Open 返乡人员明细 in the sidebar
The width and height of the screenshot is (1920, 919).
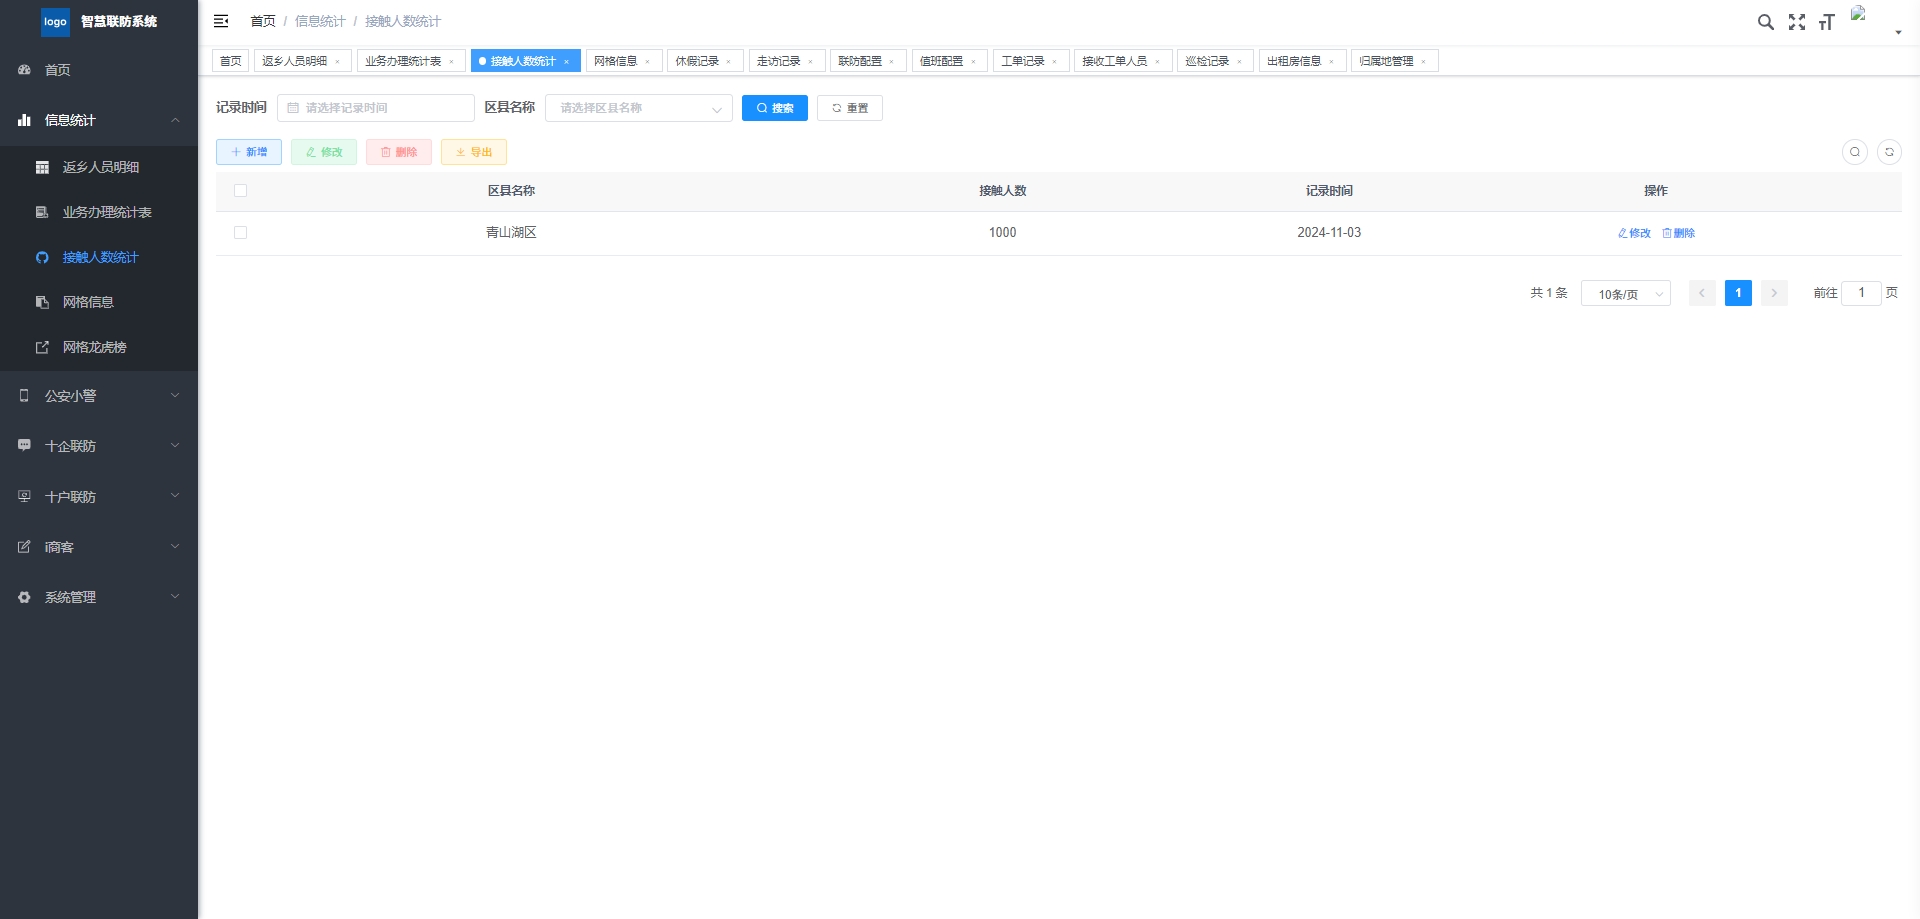[99, 167]
